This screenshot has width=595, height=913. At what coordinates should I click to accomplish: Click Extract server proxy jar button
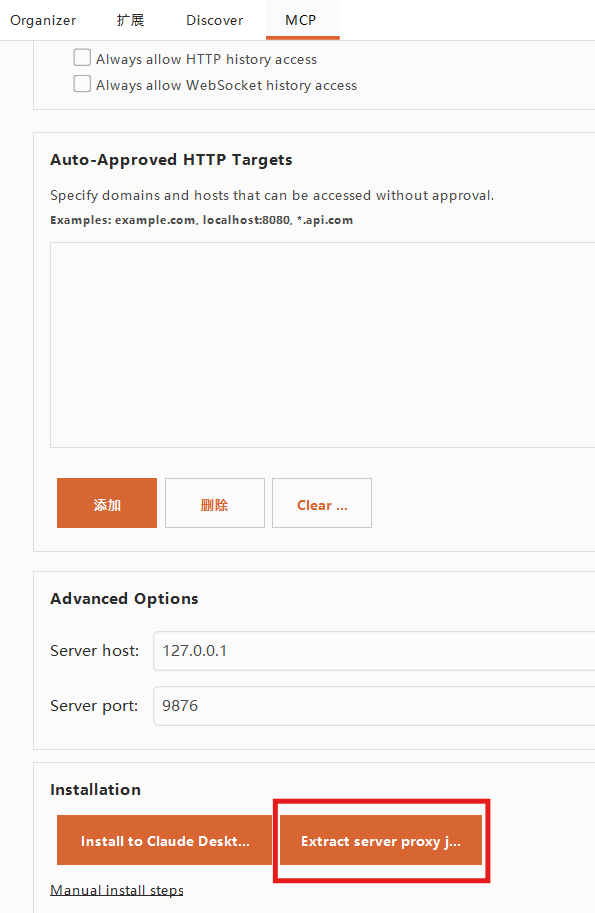coord(381,840)
